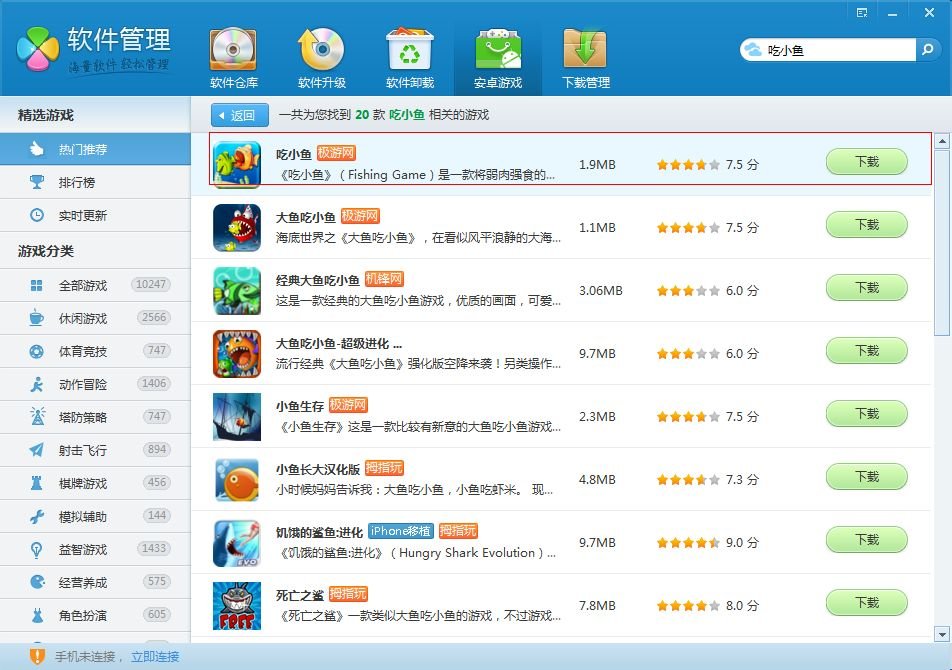Click the 吃小鱼 search input field
952x670 pixels.
coord(840,50)
